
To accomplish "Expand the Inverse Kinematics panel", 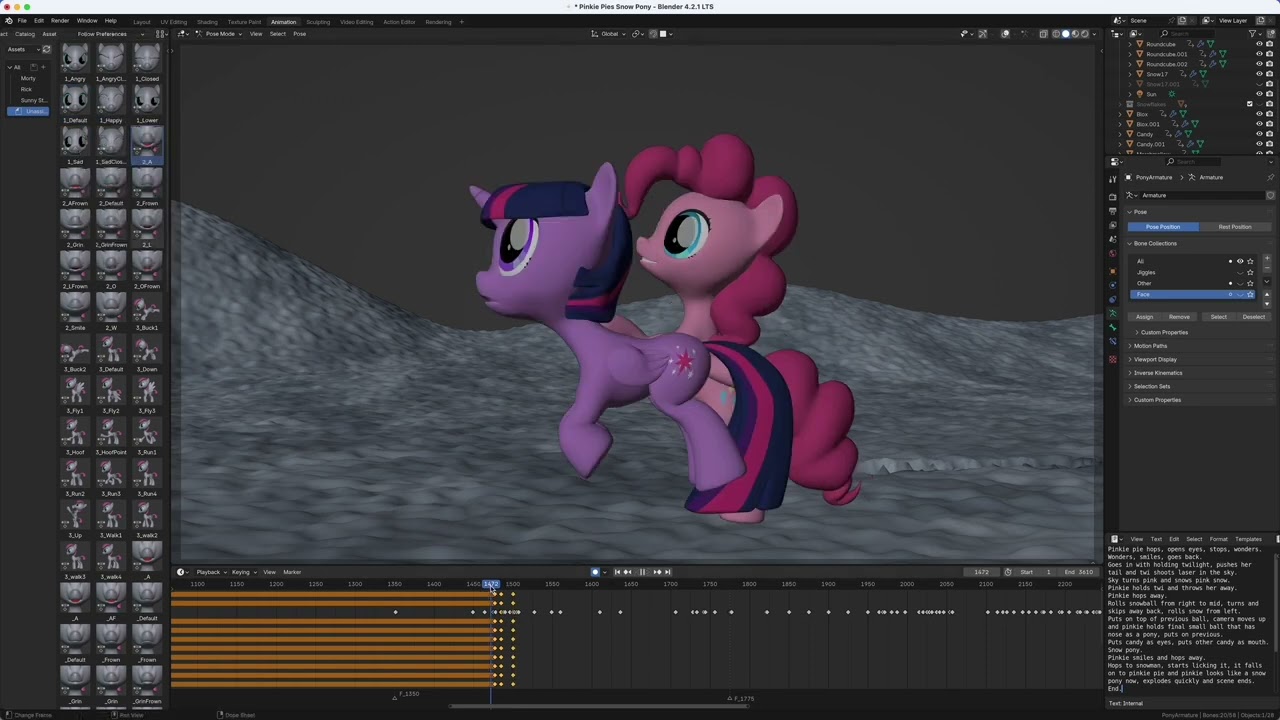I will tap(1158, 373).
